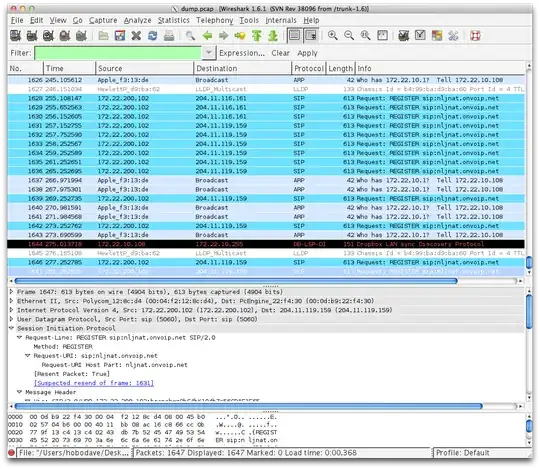The width and height of the screenshot is (540, 469).
Task: Open capture options from toolbar
Action: pyautogui.click(x=32, y=35)
